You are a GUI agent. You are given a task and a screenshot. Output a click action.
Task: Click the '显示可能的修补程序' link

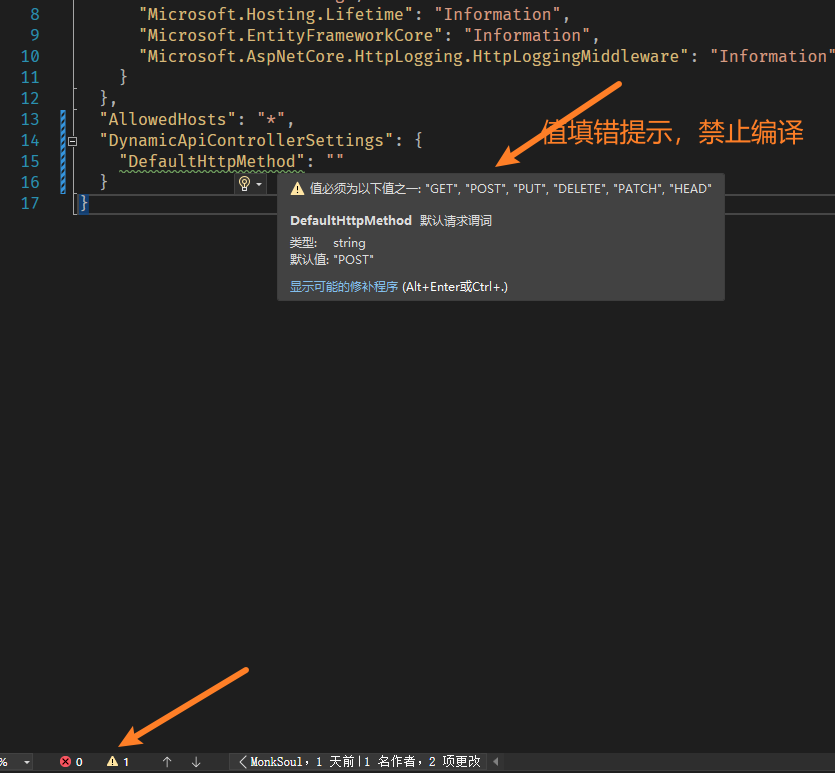click(x=344, y=287)
